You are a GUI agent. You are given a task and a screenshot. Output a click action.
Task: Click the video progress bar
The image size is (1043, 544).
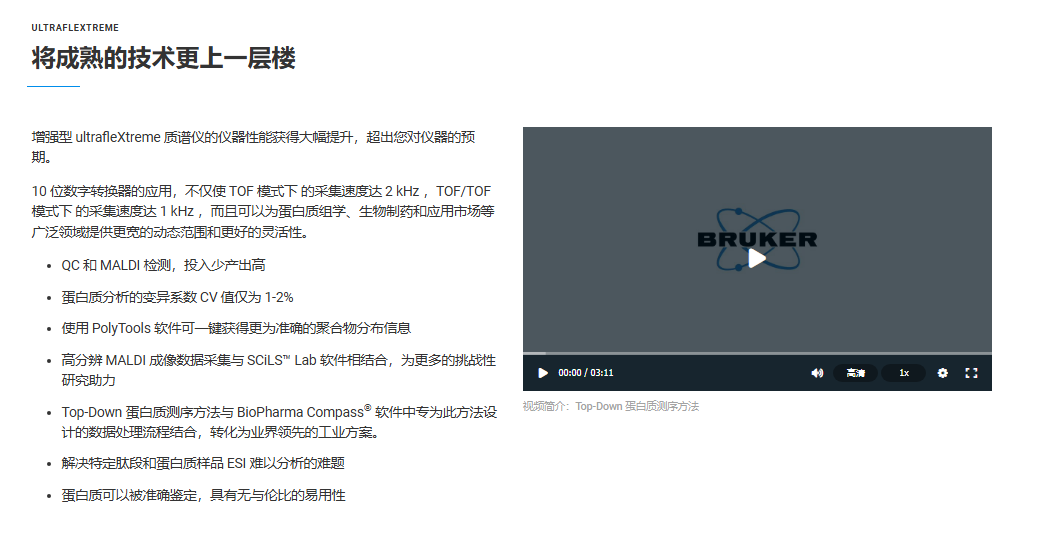pos(757,353)
